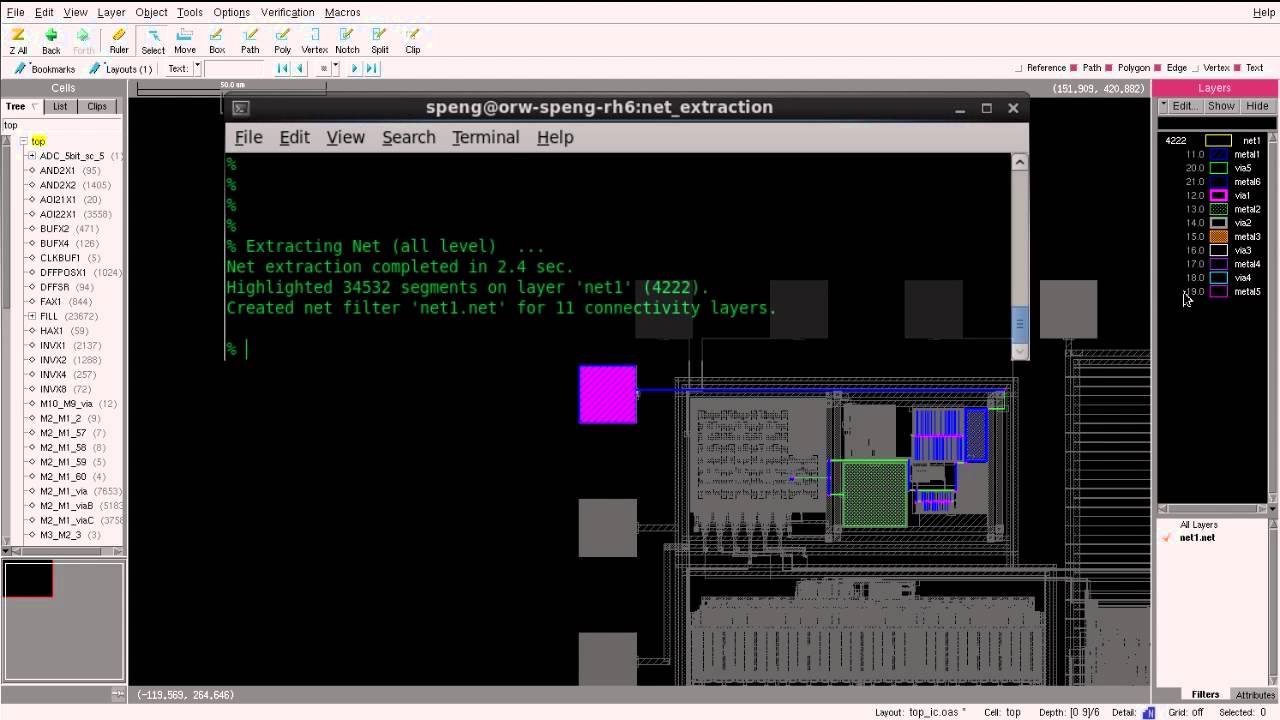Click the Layers Edit... button
This screenshot has width=1280, height=720.
(x=1184, y=106)
